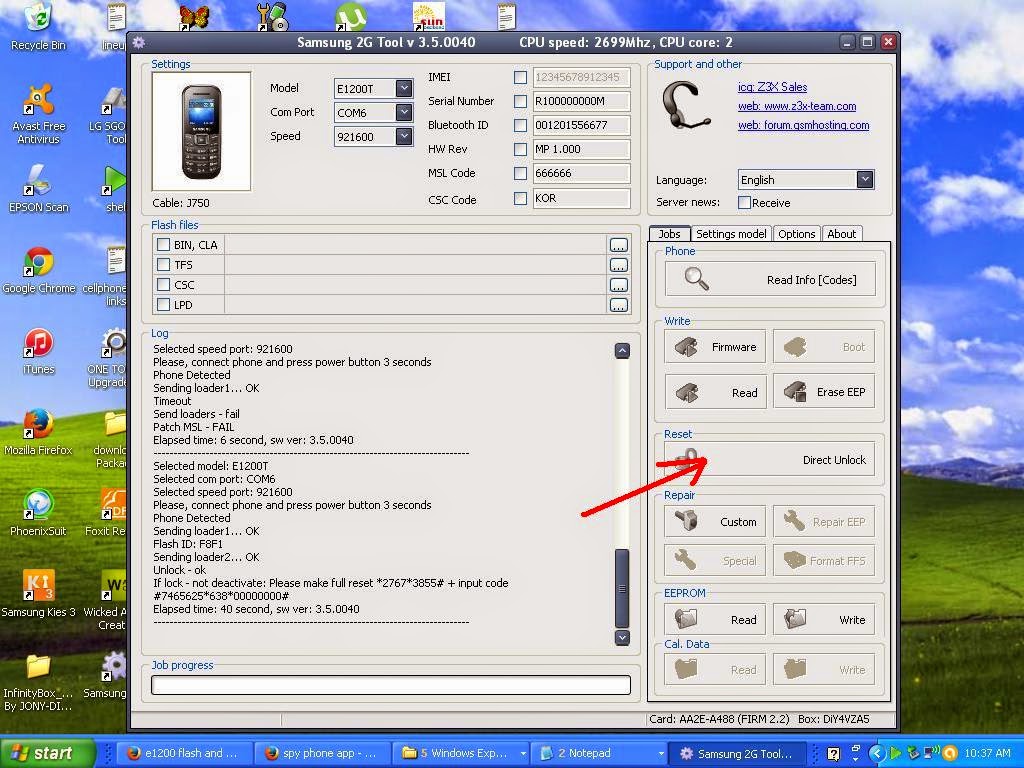Open the Com Port dropdown showing COM6

point(404,112)
